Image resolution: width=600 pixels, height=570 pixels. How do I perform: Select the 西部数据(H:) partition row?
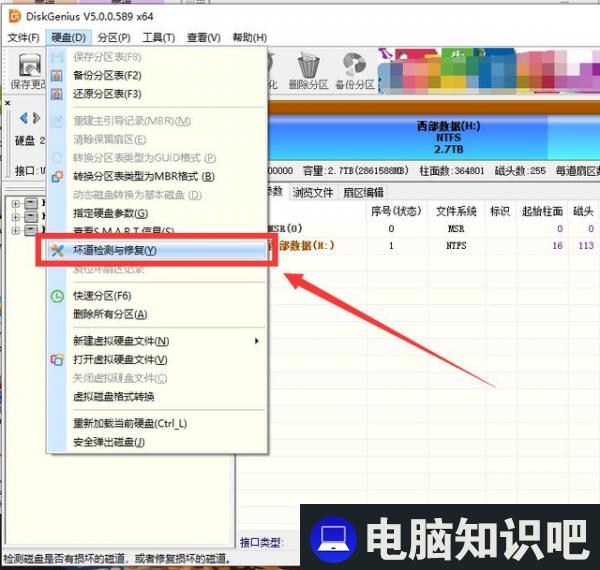pos(434,245)
